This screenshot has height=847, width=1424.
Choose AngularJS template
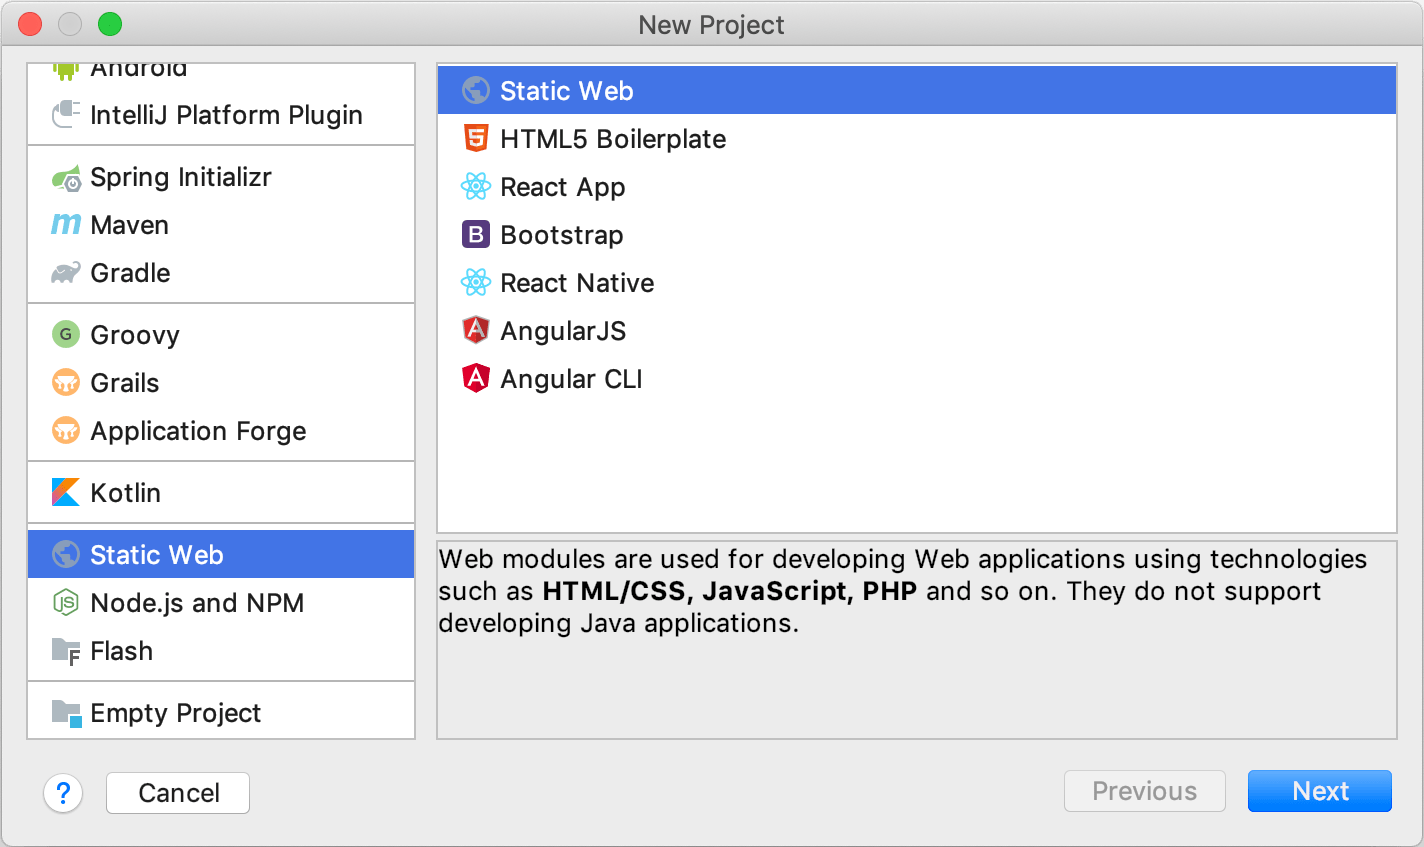pos(917,330)
